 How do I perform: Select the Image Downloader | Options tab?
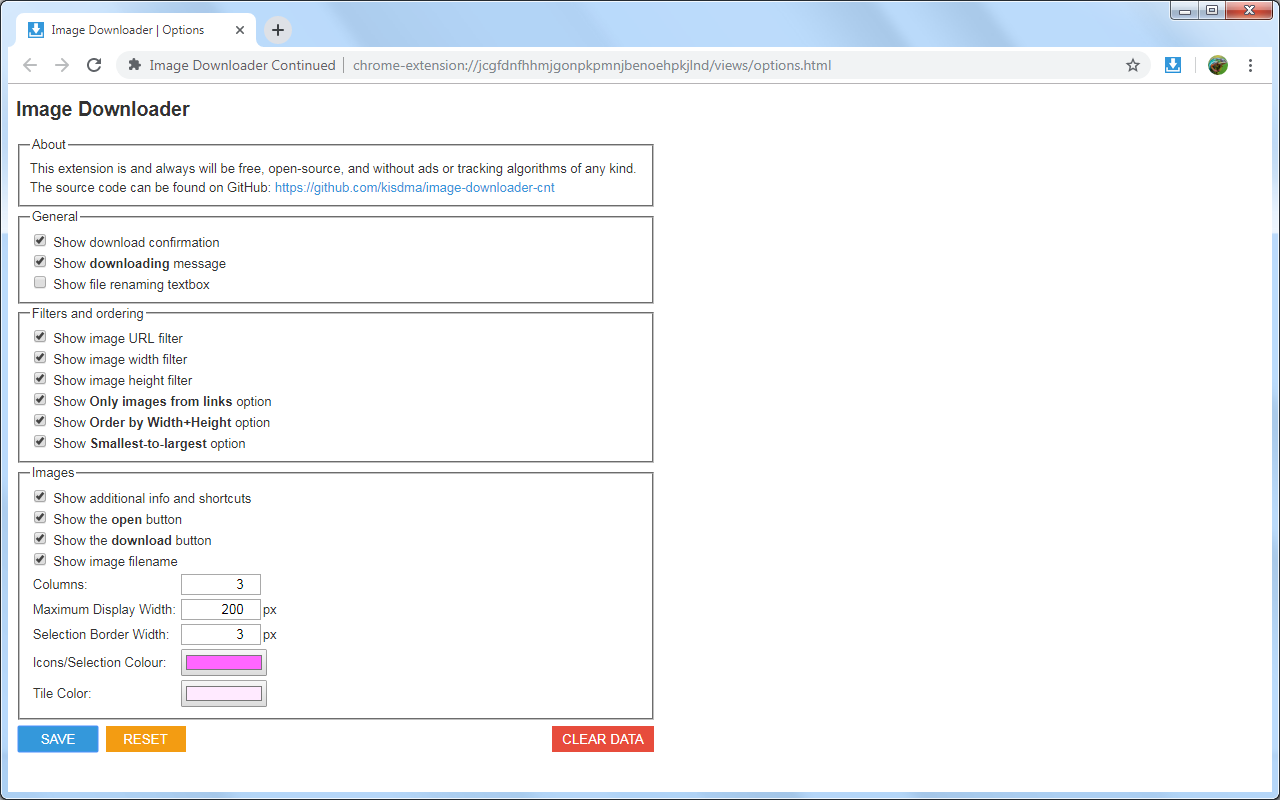[x=137, y=30]
